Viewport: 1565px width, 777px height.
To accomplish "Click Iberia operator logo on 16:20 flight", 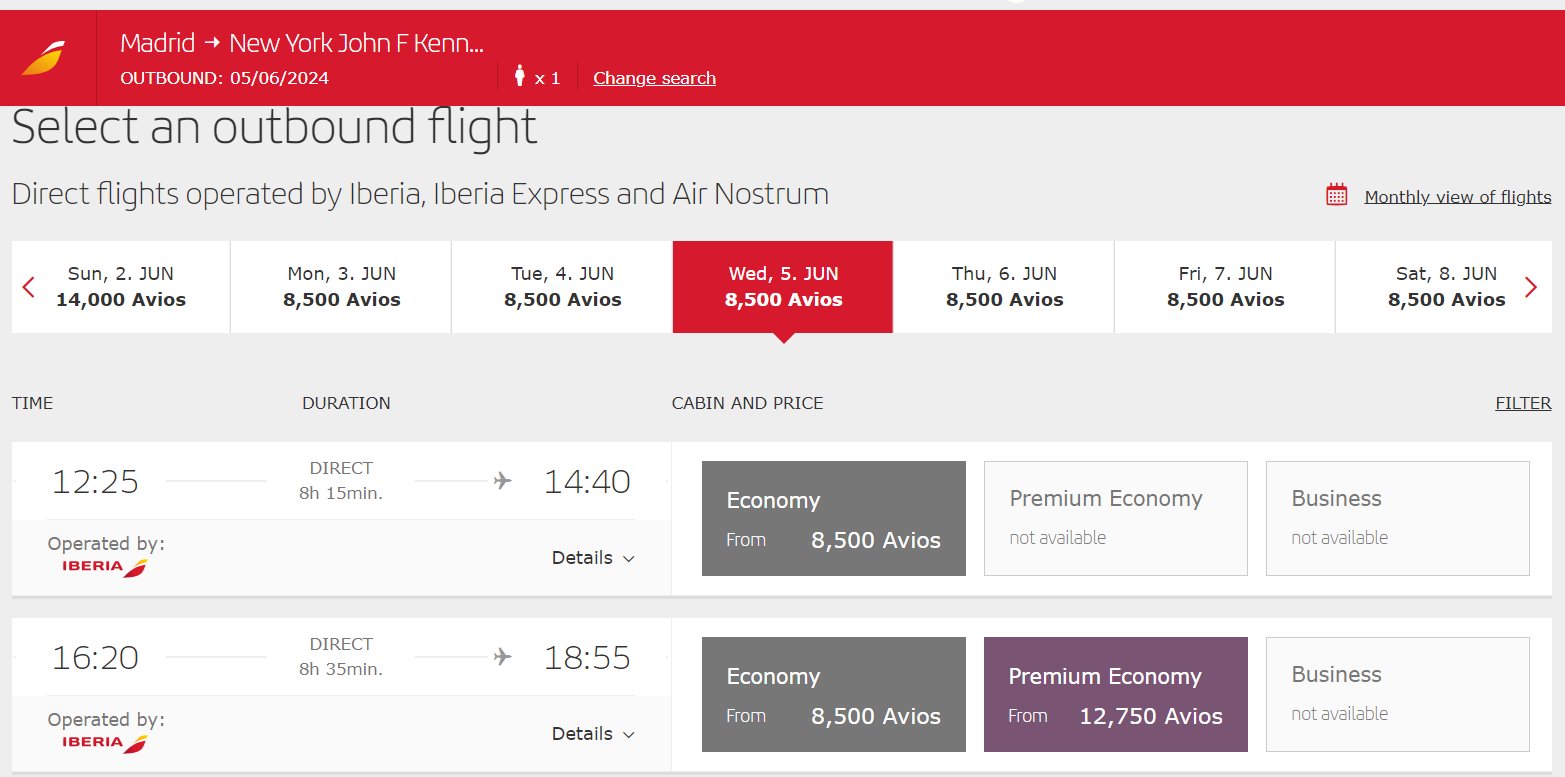I will click(x=105, y=743).
